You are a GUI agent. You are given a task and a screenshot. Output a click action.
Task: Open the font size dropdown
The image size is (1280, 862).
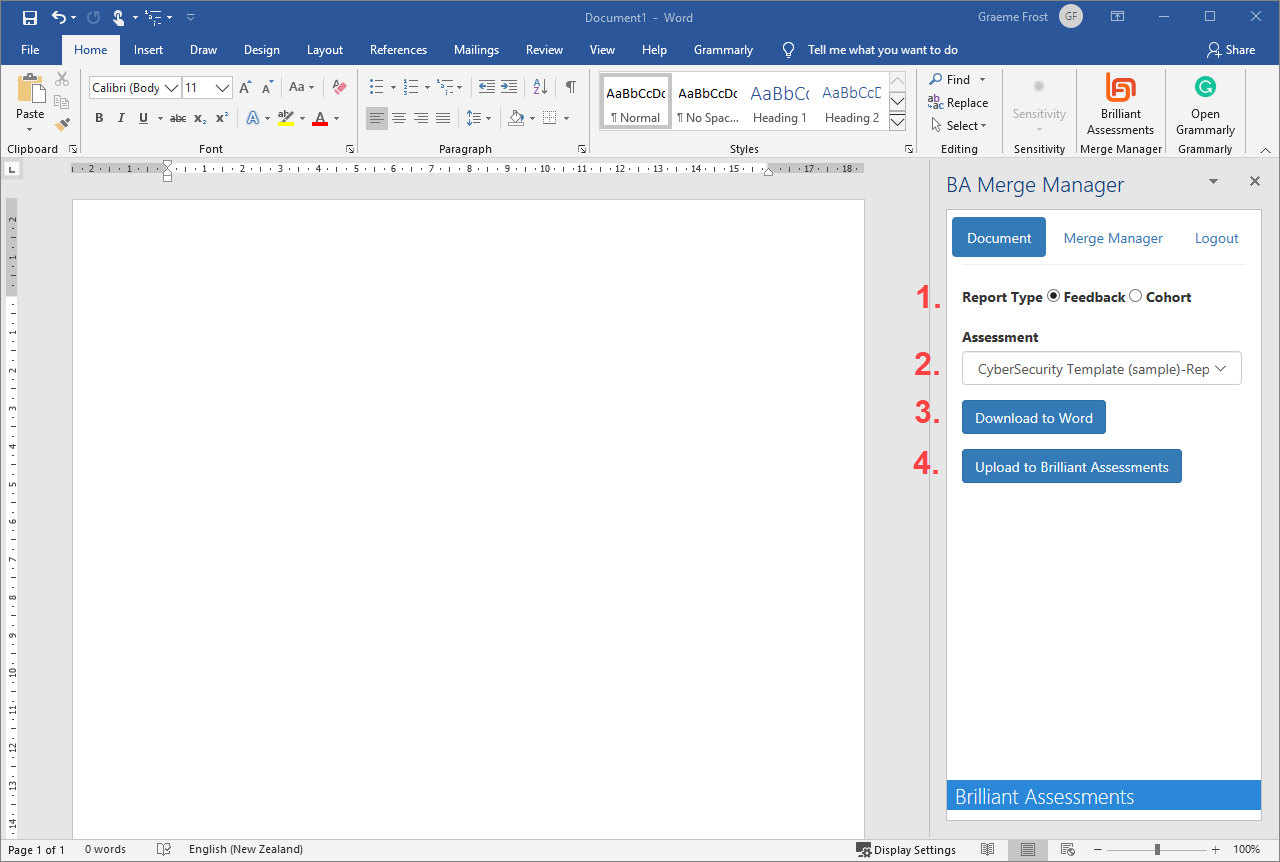(x=221, y=87)
